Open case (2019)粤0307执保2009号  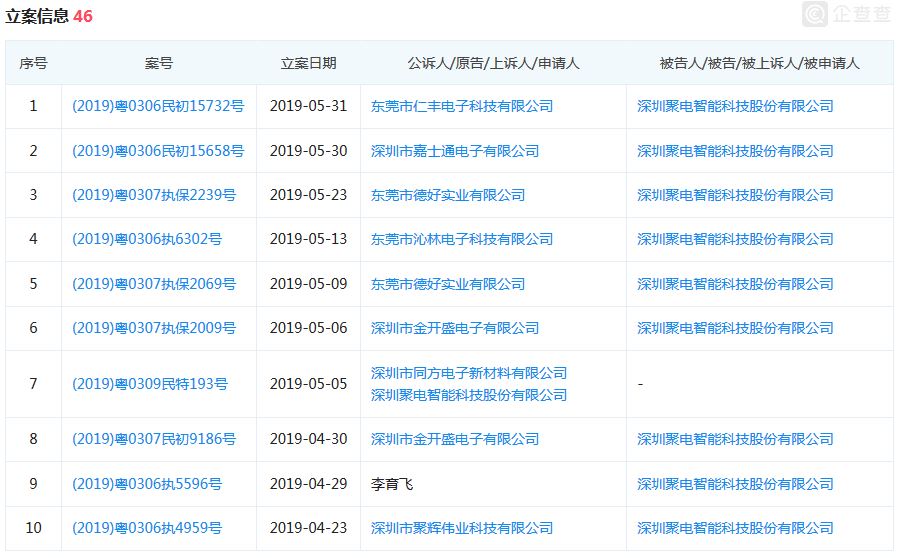click(x=154, y=328)
